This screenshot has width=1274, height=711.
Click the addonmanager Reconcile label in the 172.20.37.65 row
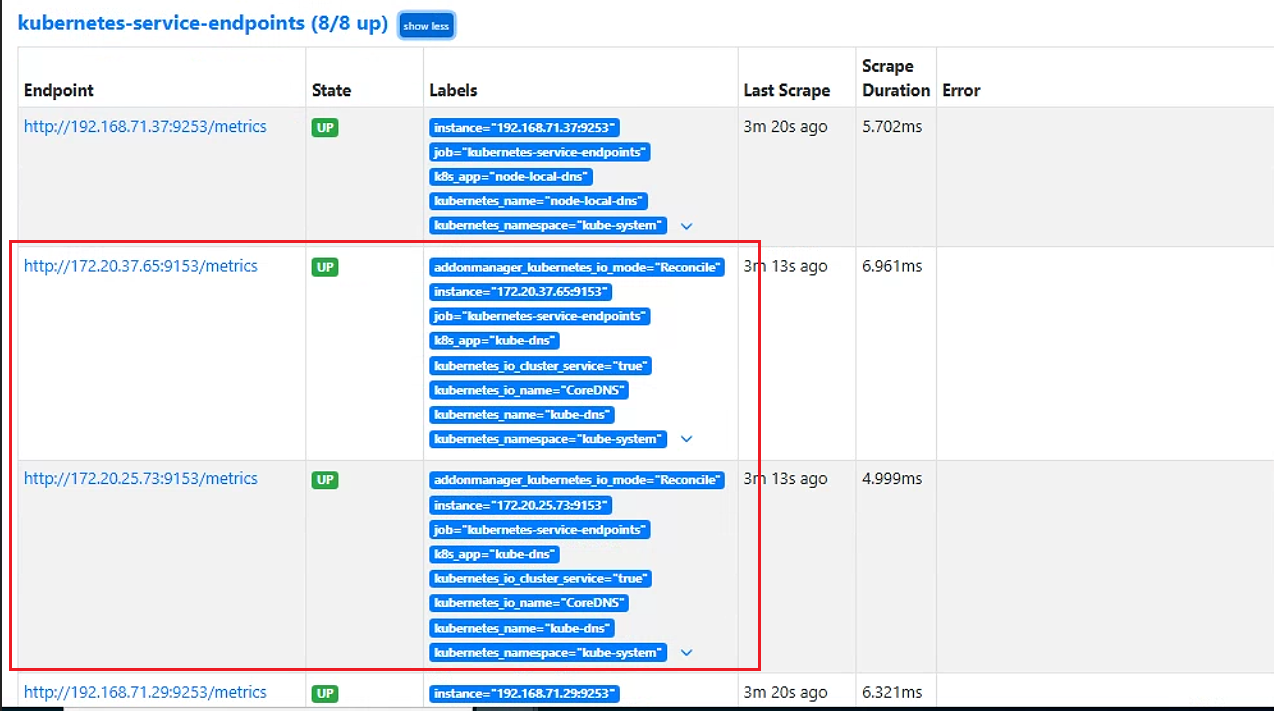(577, 267)
